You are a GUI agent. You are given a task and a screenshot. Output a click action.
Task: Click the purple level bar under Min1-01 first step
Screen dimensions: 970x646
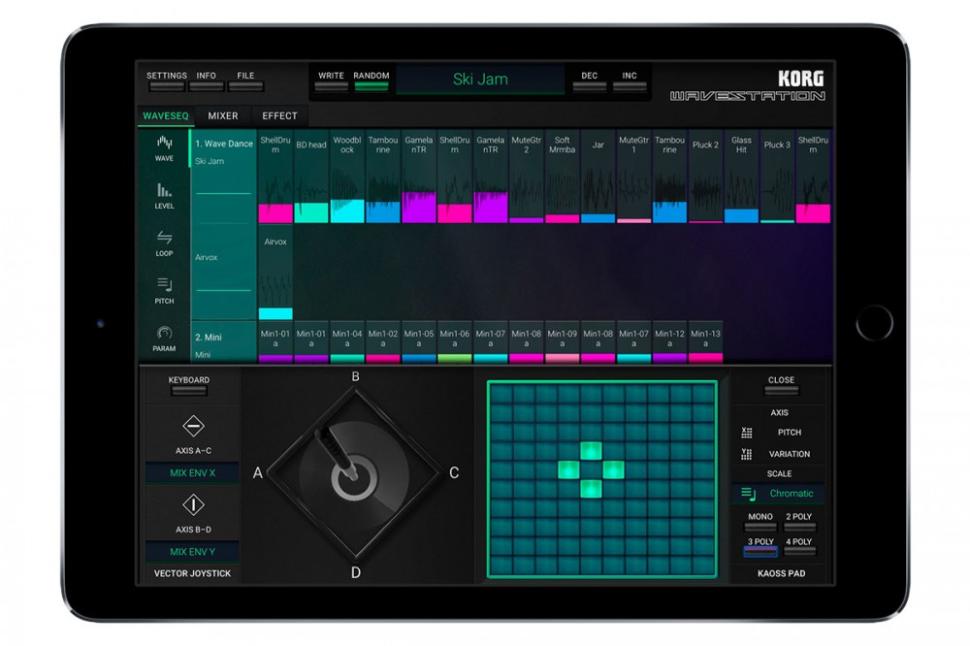275,358
